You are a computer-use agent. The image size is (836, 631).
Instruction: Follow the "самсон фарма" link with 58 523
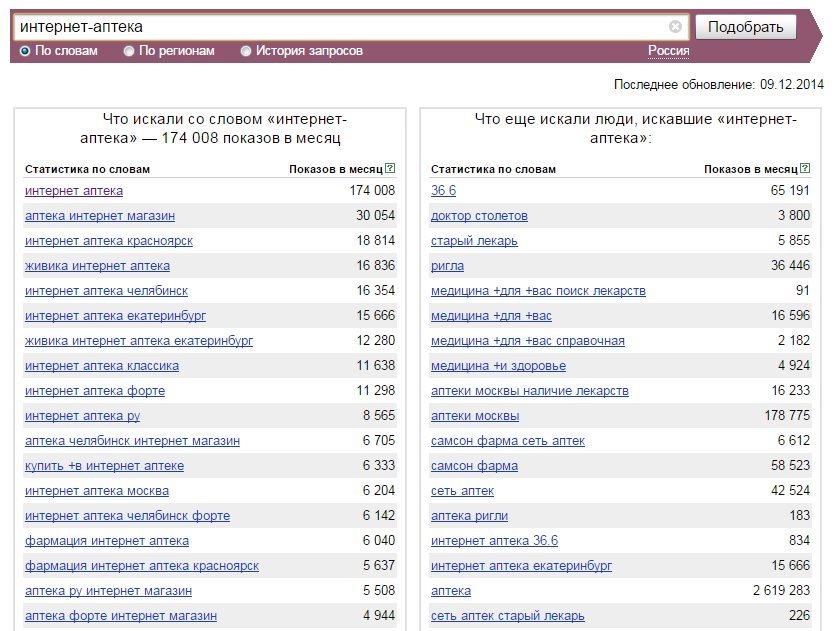475,466
